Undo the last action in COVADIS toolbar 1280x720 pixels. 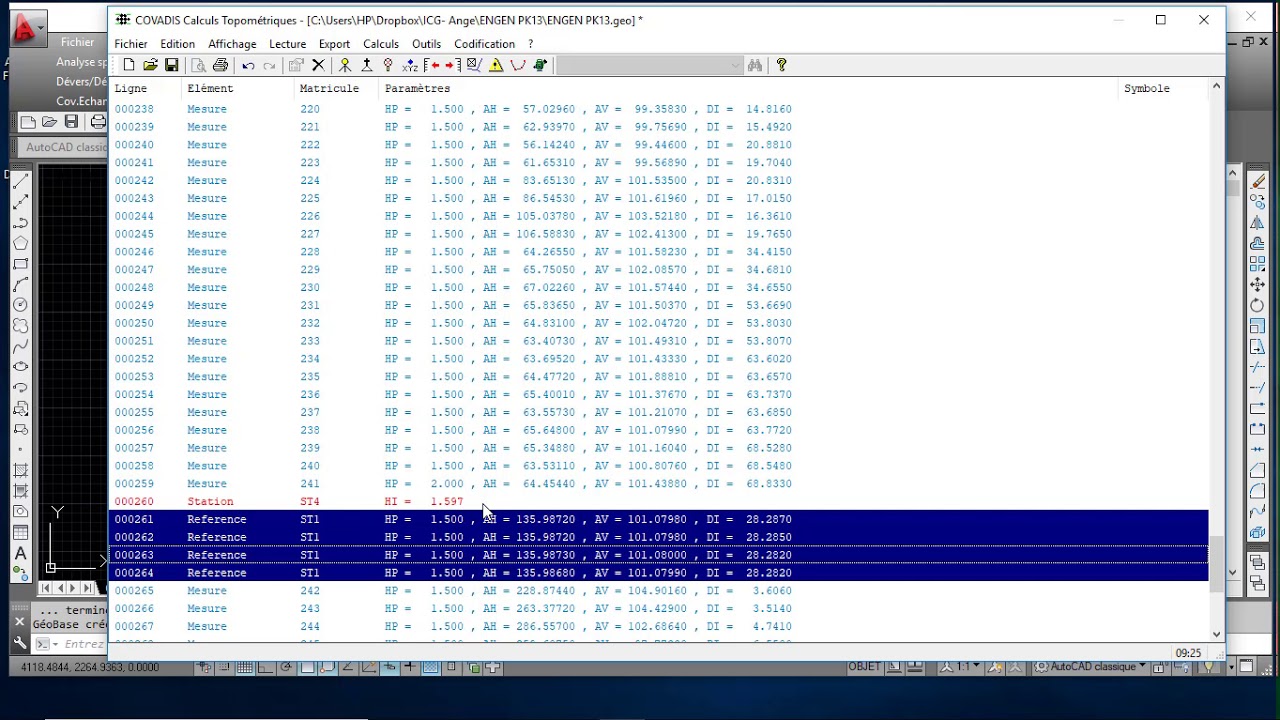coord(248,66)
